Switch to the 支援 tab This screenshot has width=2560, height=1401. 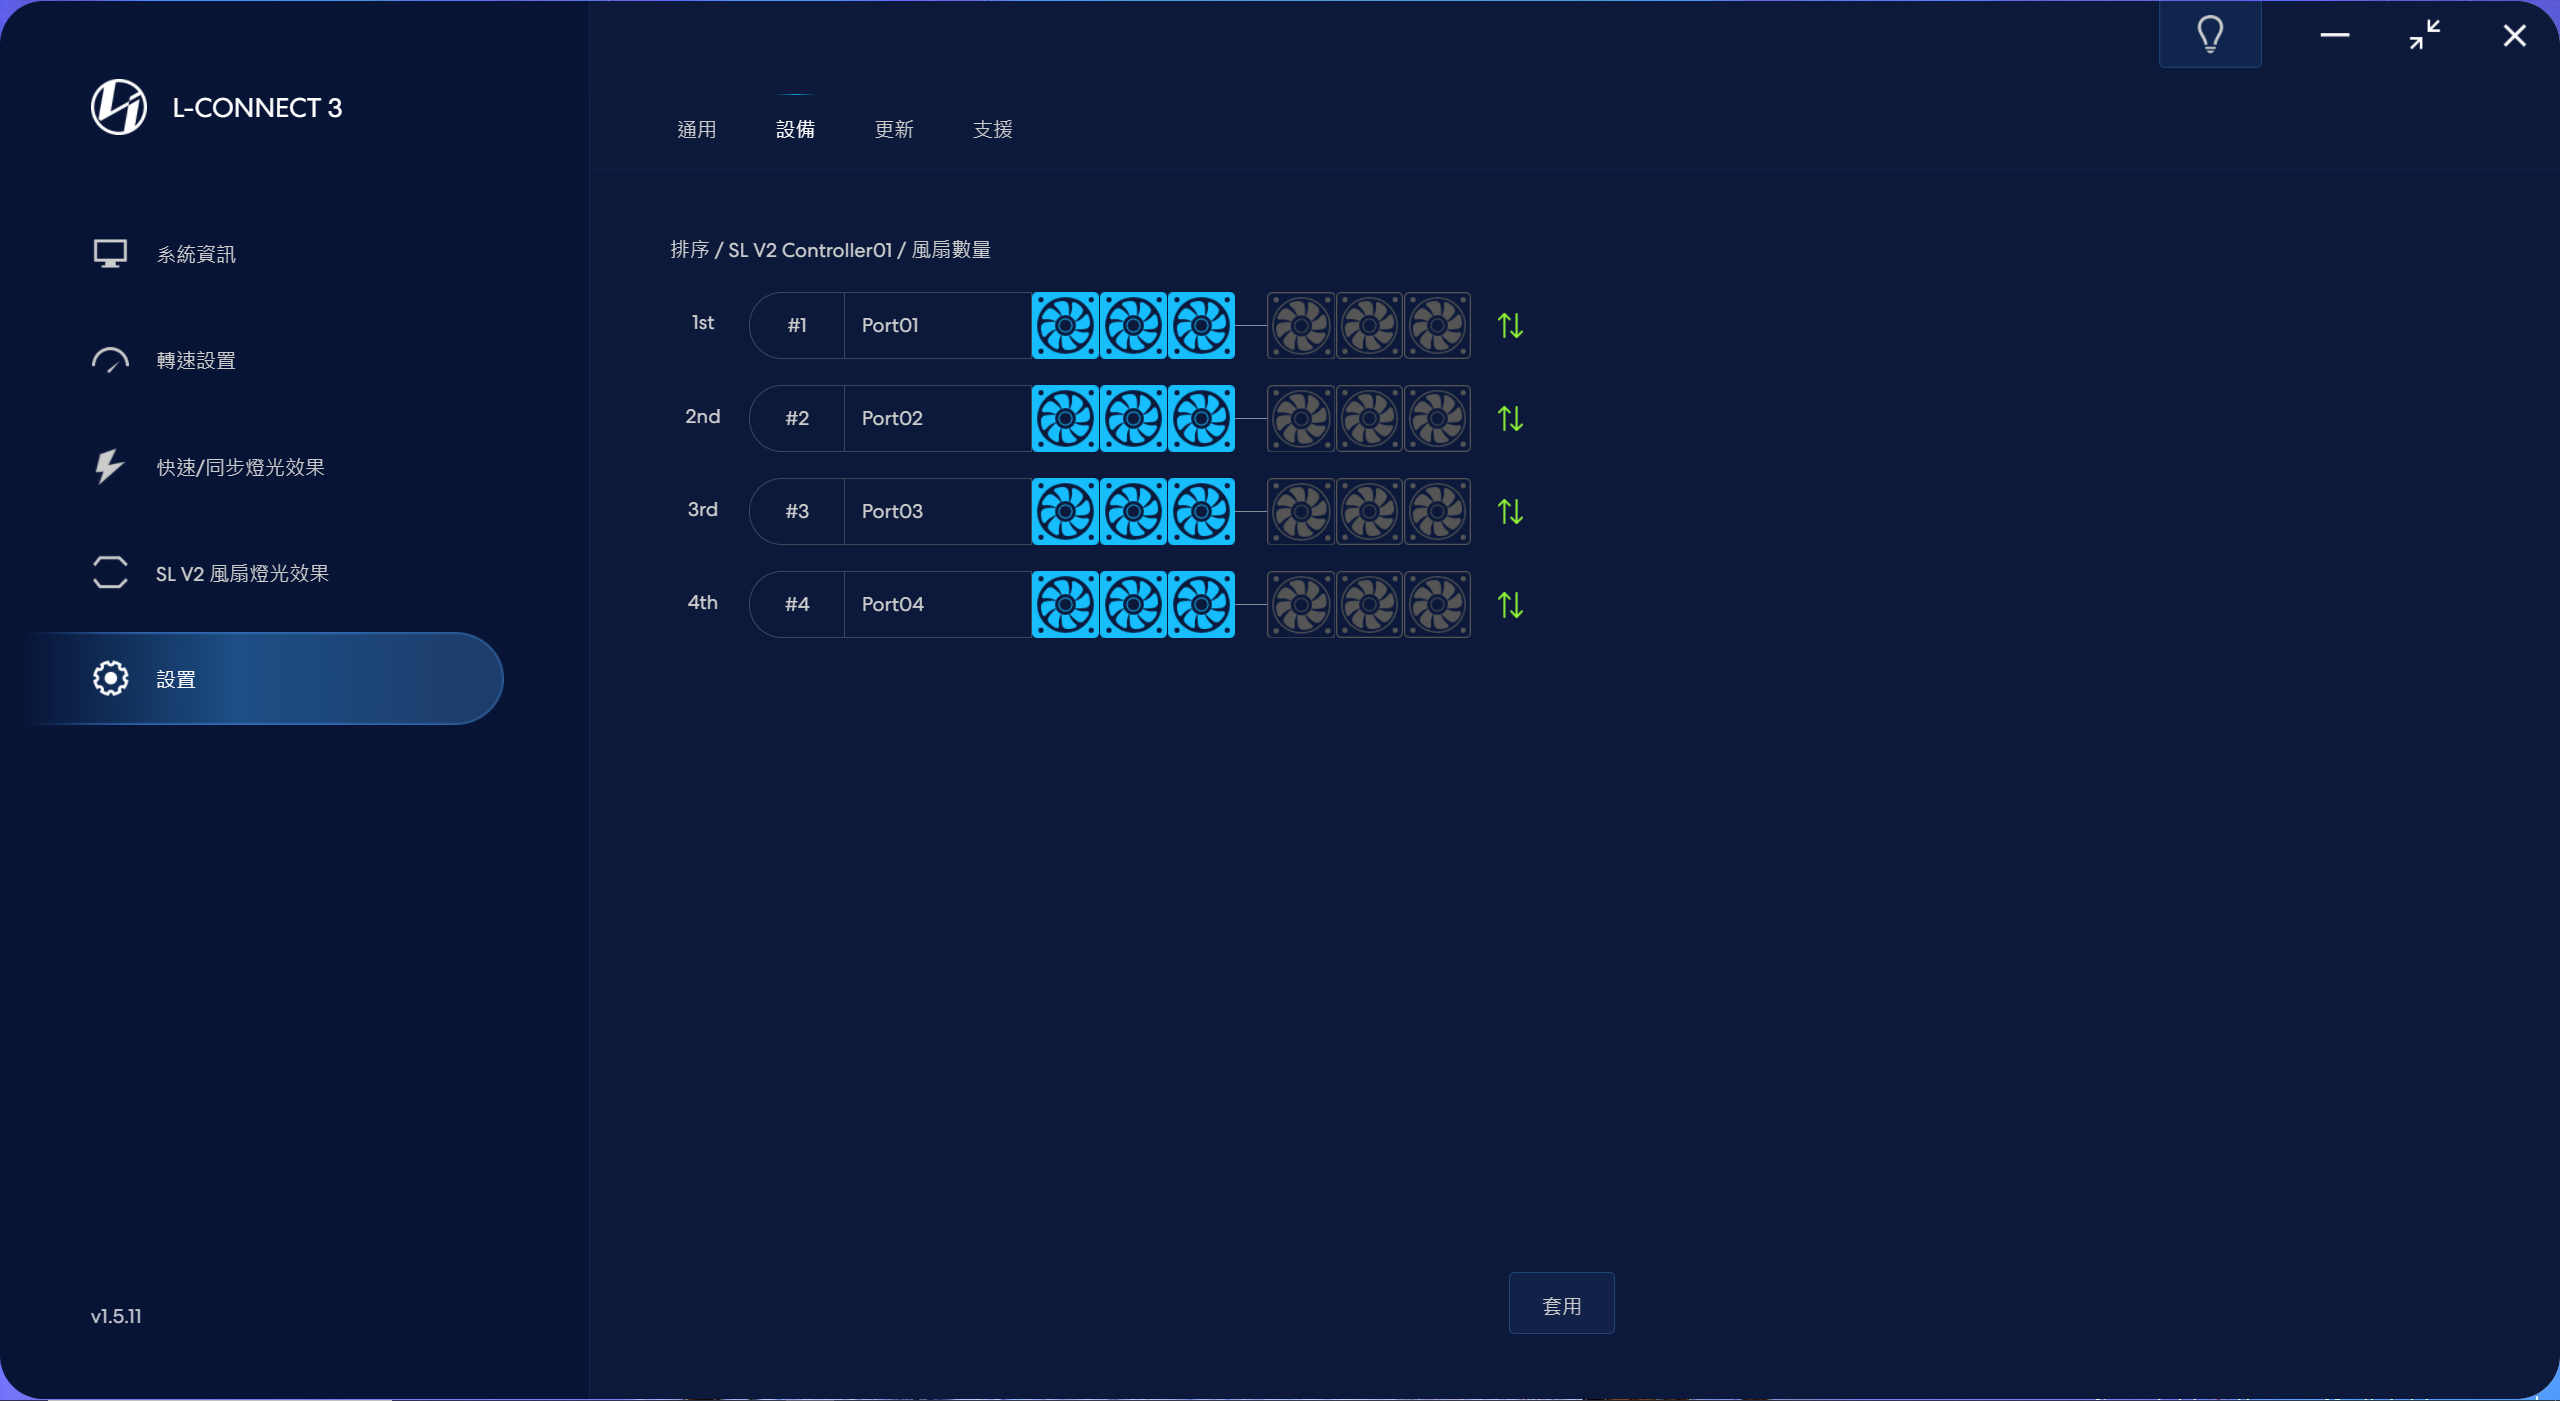(x=993, y=129)
